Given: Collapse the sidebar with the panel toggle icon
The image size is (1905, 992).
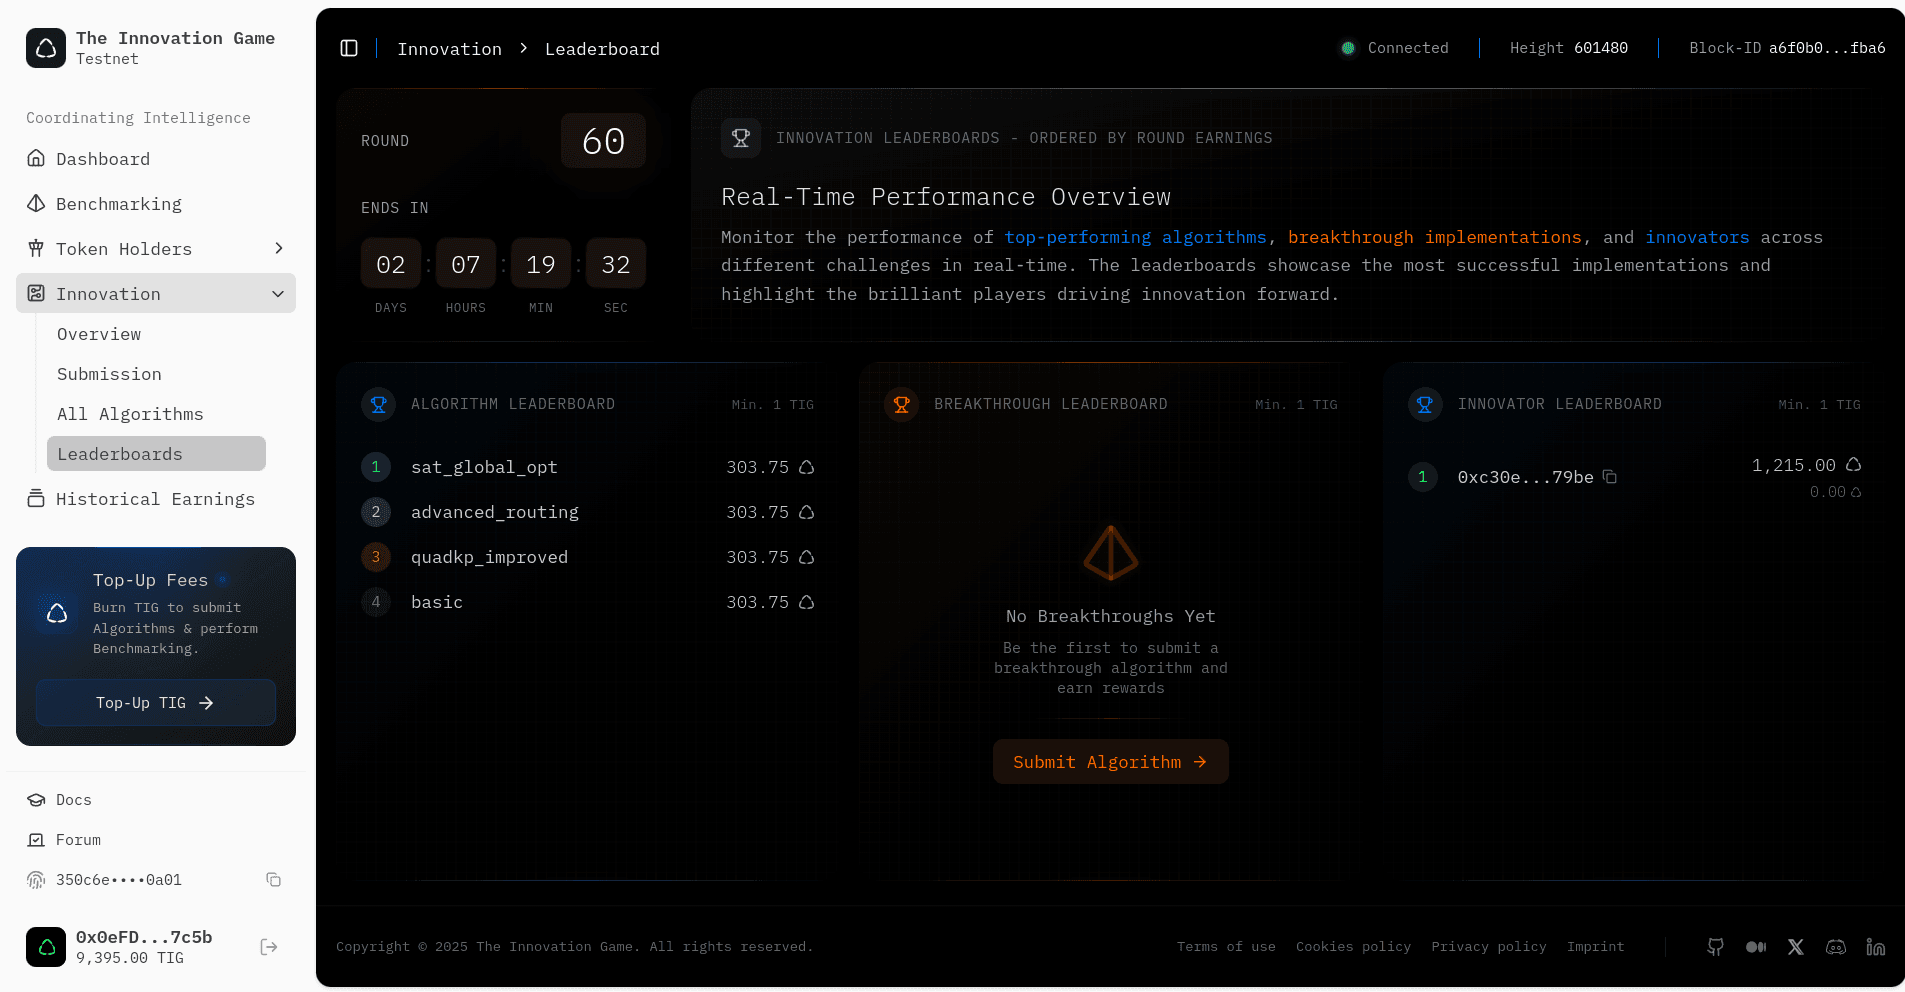Looking at the screenshot, I should (349, 48).
